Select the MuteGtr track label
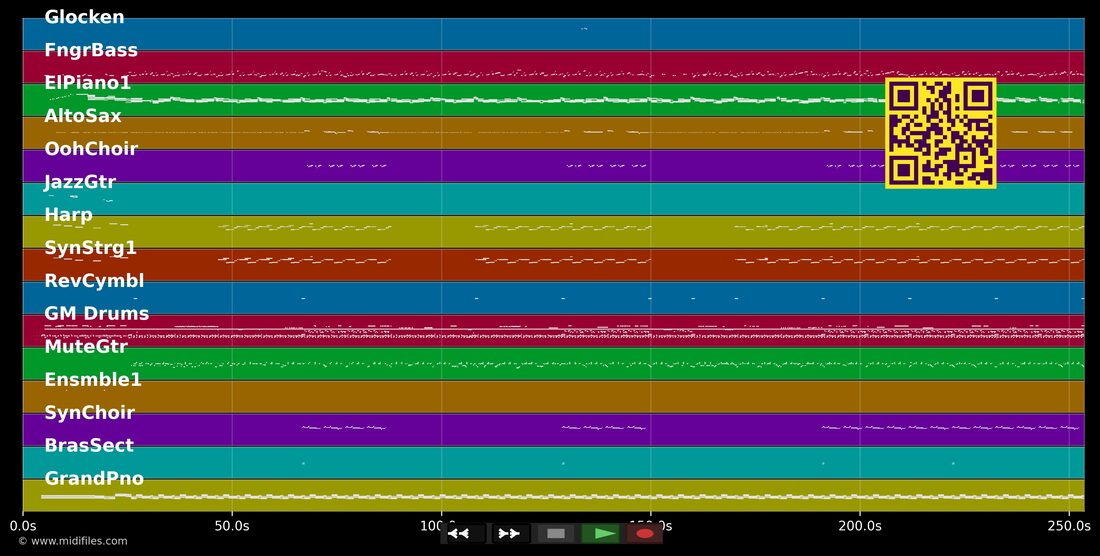The width and height of the screenshot is (1100, 556). (86, 346)
